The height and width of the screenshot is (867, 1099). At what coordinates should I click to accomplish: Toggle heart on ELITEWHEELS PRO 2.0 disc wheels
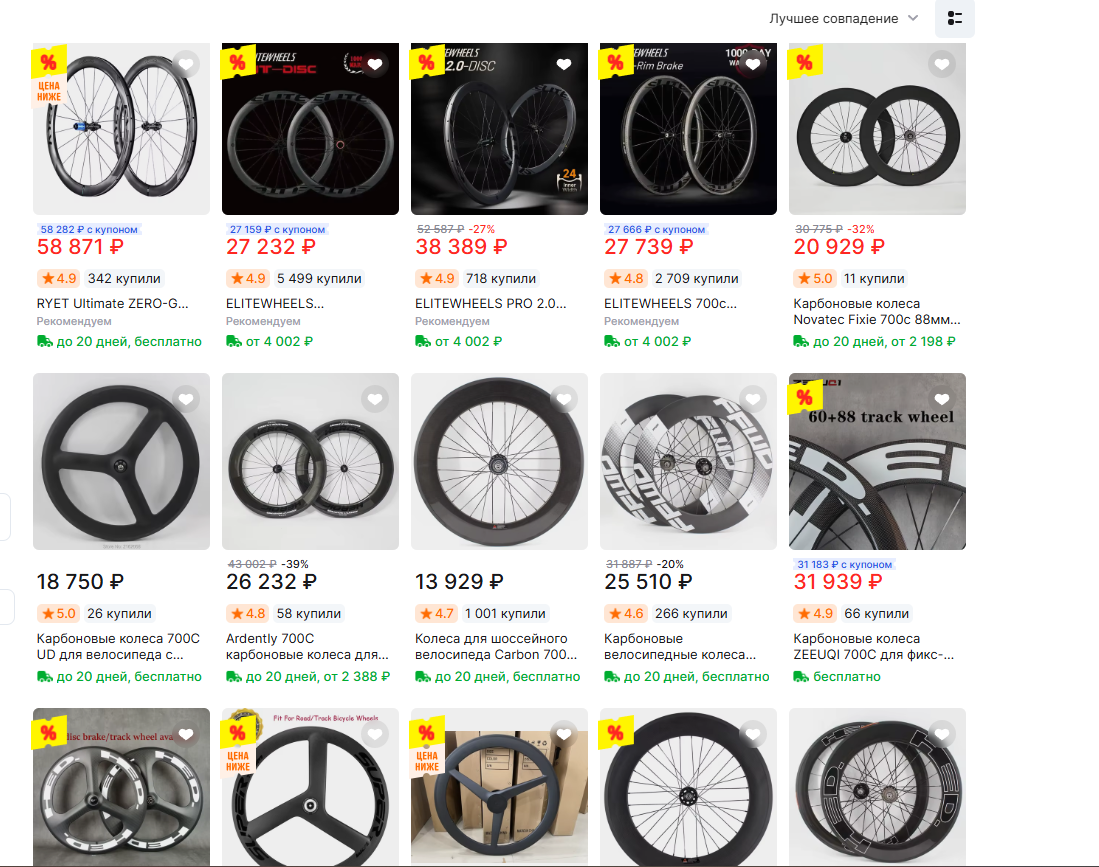pyautogui.click(x=564, y=64)
